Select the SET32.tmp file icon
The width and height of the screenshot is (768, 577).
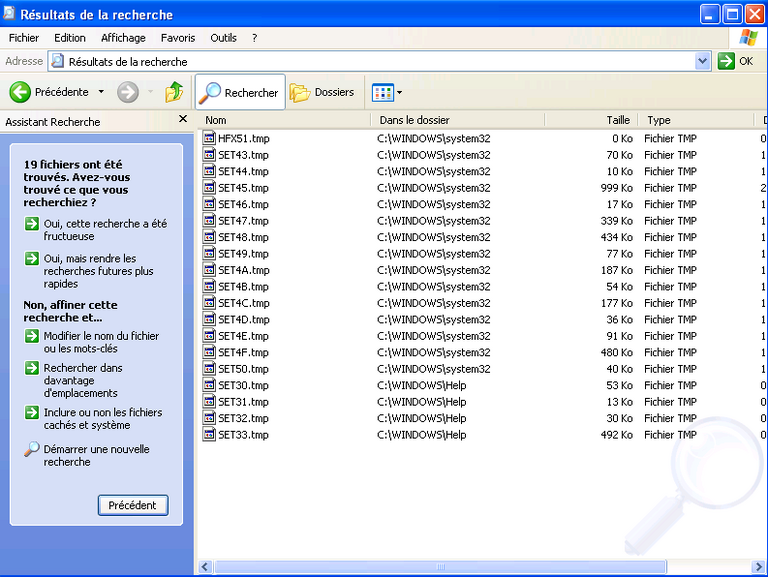(x=209, y=418)
